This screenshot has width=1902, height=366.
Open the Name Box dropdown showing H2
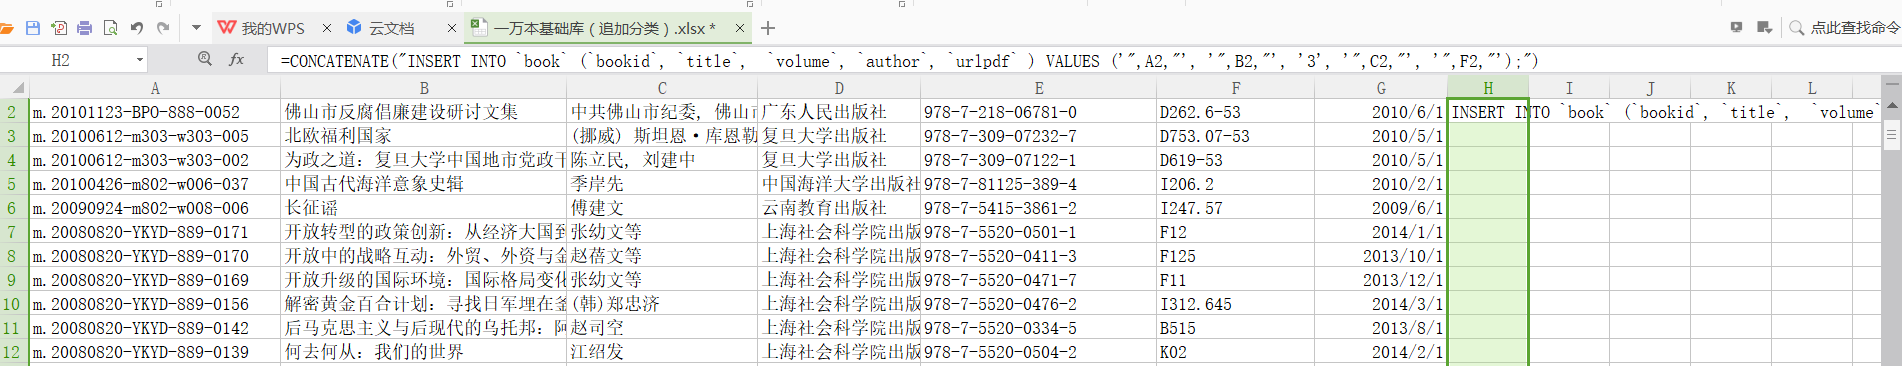point(140,61)
